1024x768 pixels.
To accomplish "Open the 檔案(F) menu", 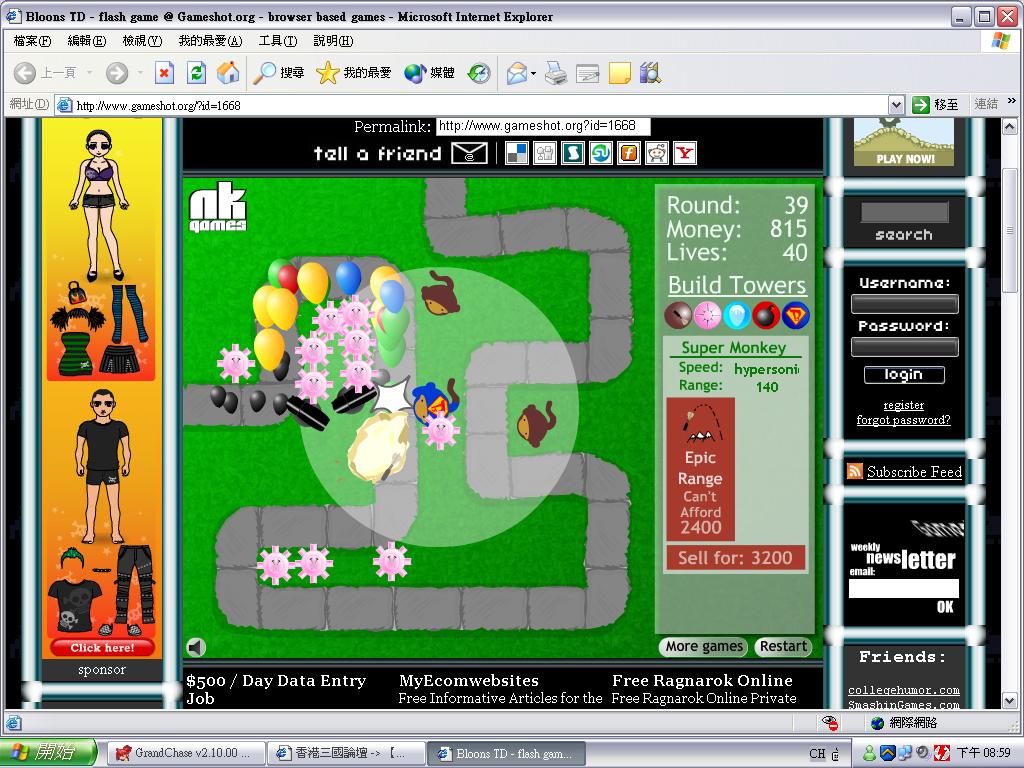I will [32, 40].
